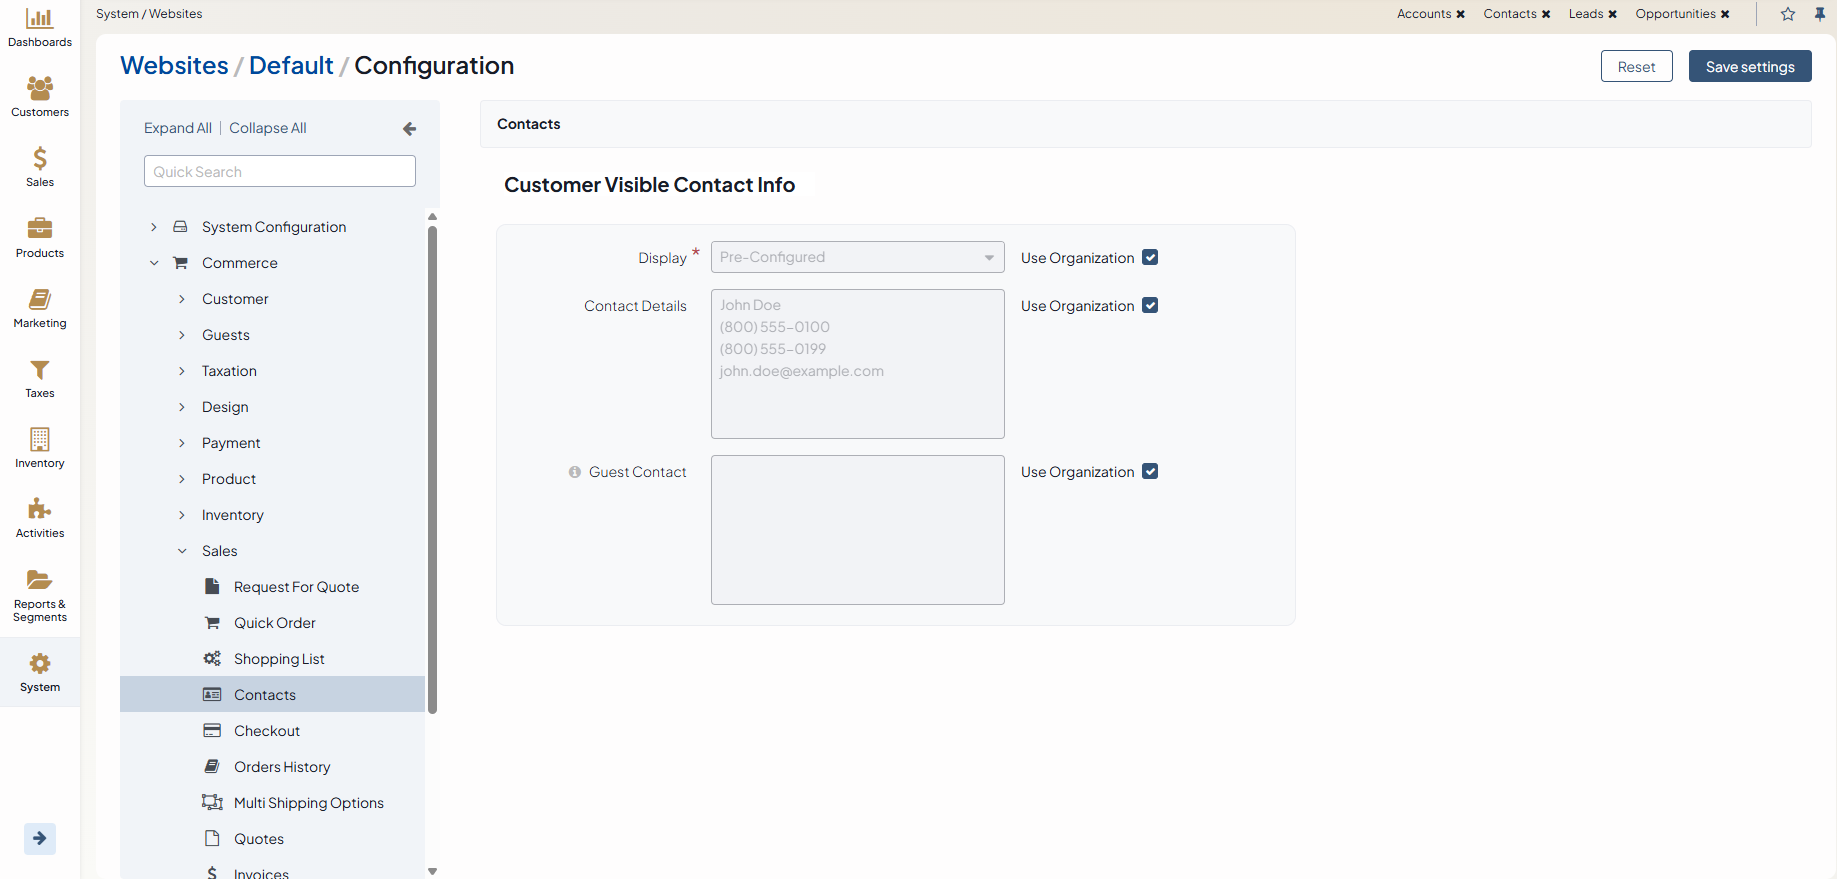Image resolution: width=1837 pixels, height=879 pixels.
Task: Uncheck Use Organization for Display
Action: point(1150,258)
